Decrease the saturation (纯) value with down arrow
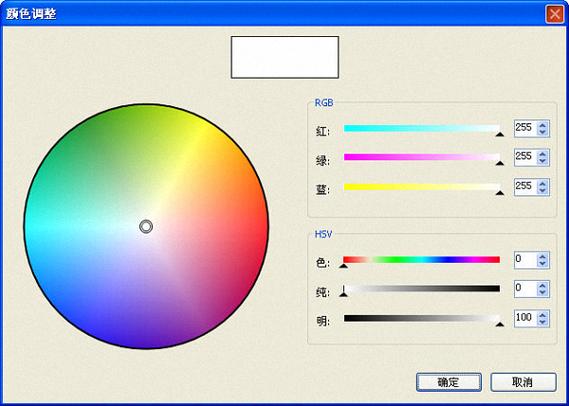The image size is (569, 406). pos(543,293)
